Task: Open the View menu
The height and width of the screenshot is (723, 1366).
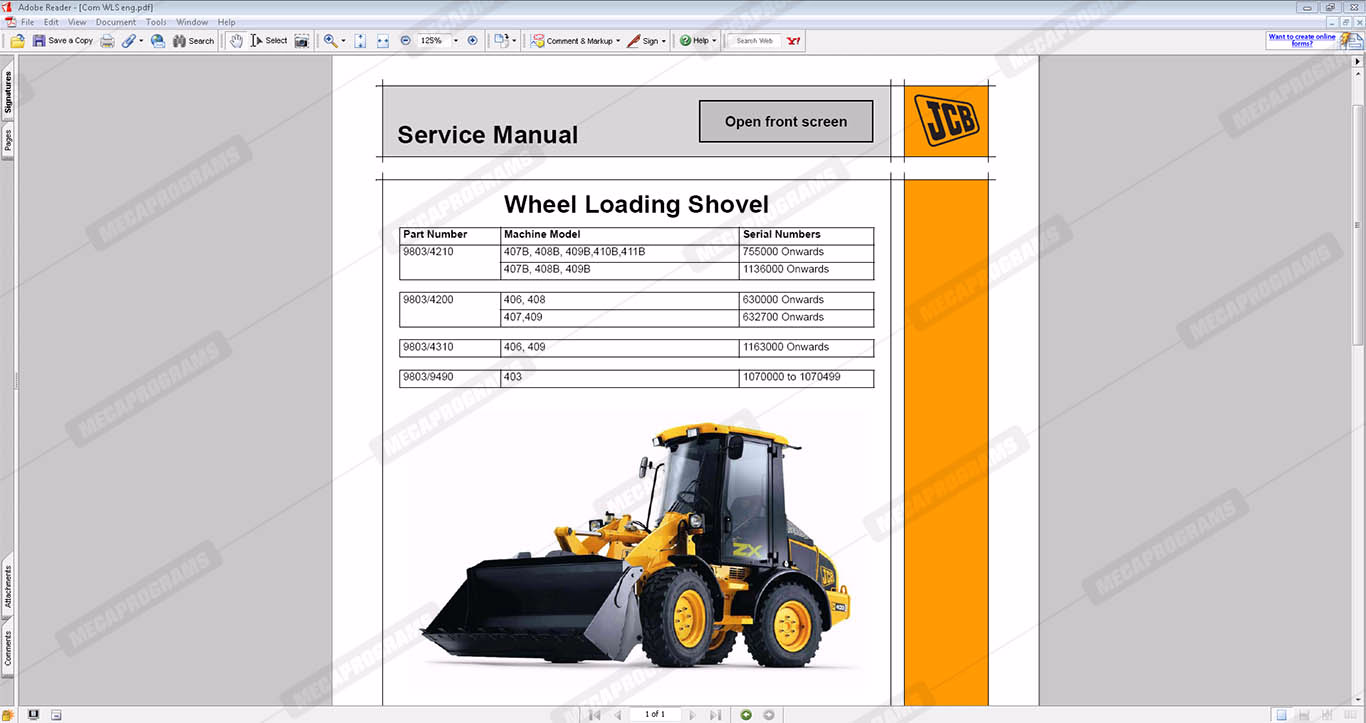Action: click(77, 22)
